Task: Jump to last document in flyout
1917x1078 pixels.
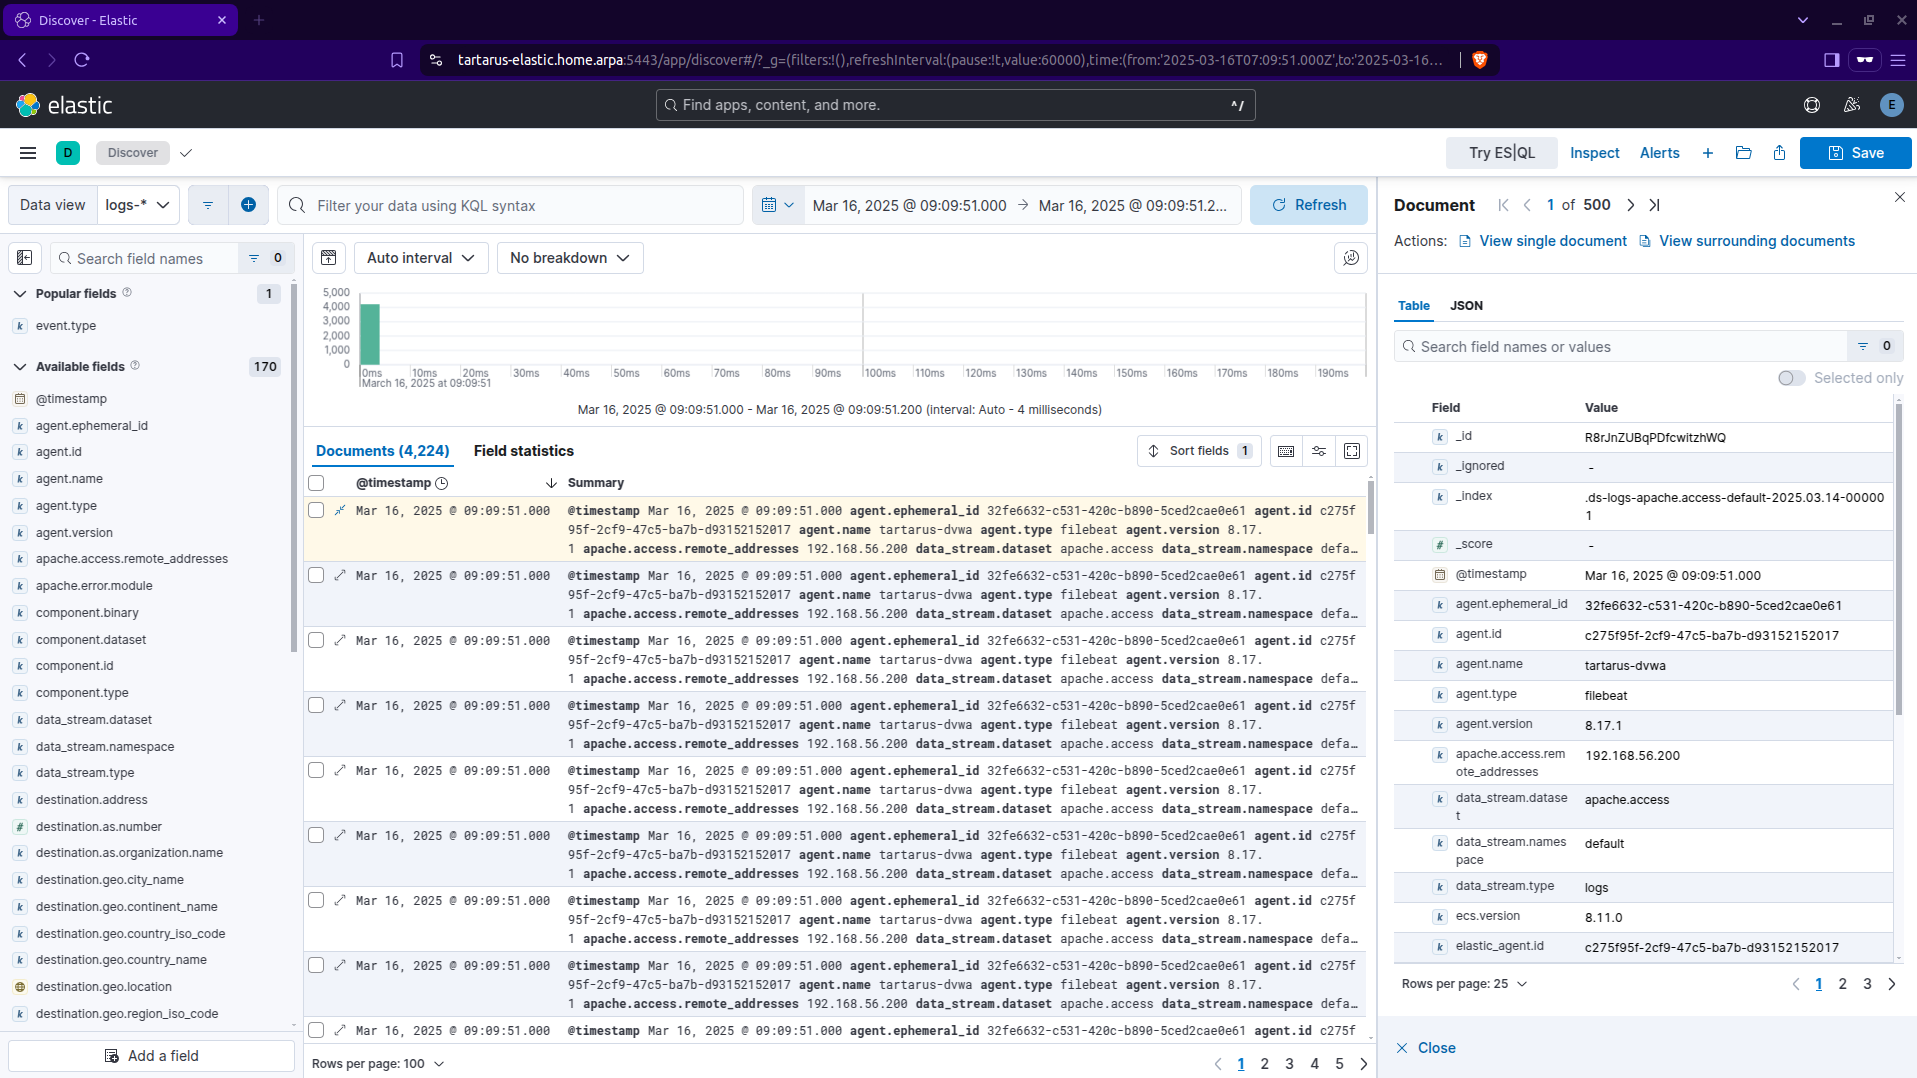Action: [x=1654, y=205]
